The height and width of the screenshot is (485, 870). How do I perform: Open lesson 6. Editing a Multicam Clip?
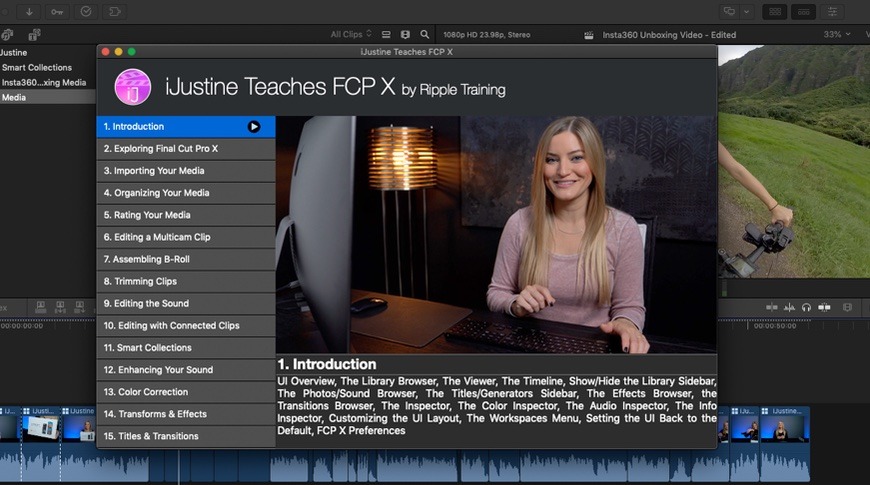(x=186, y=238)
